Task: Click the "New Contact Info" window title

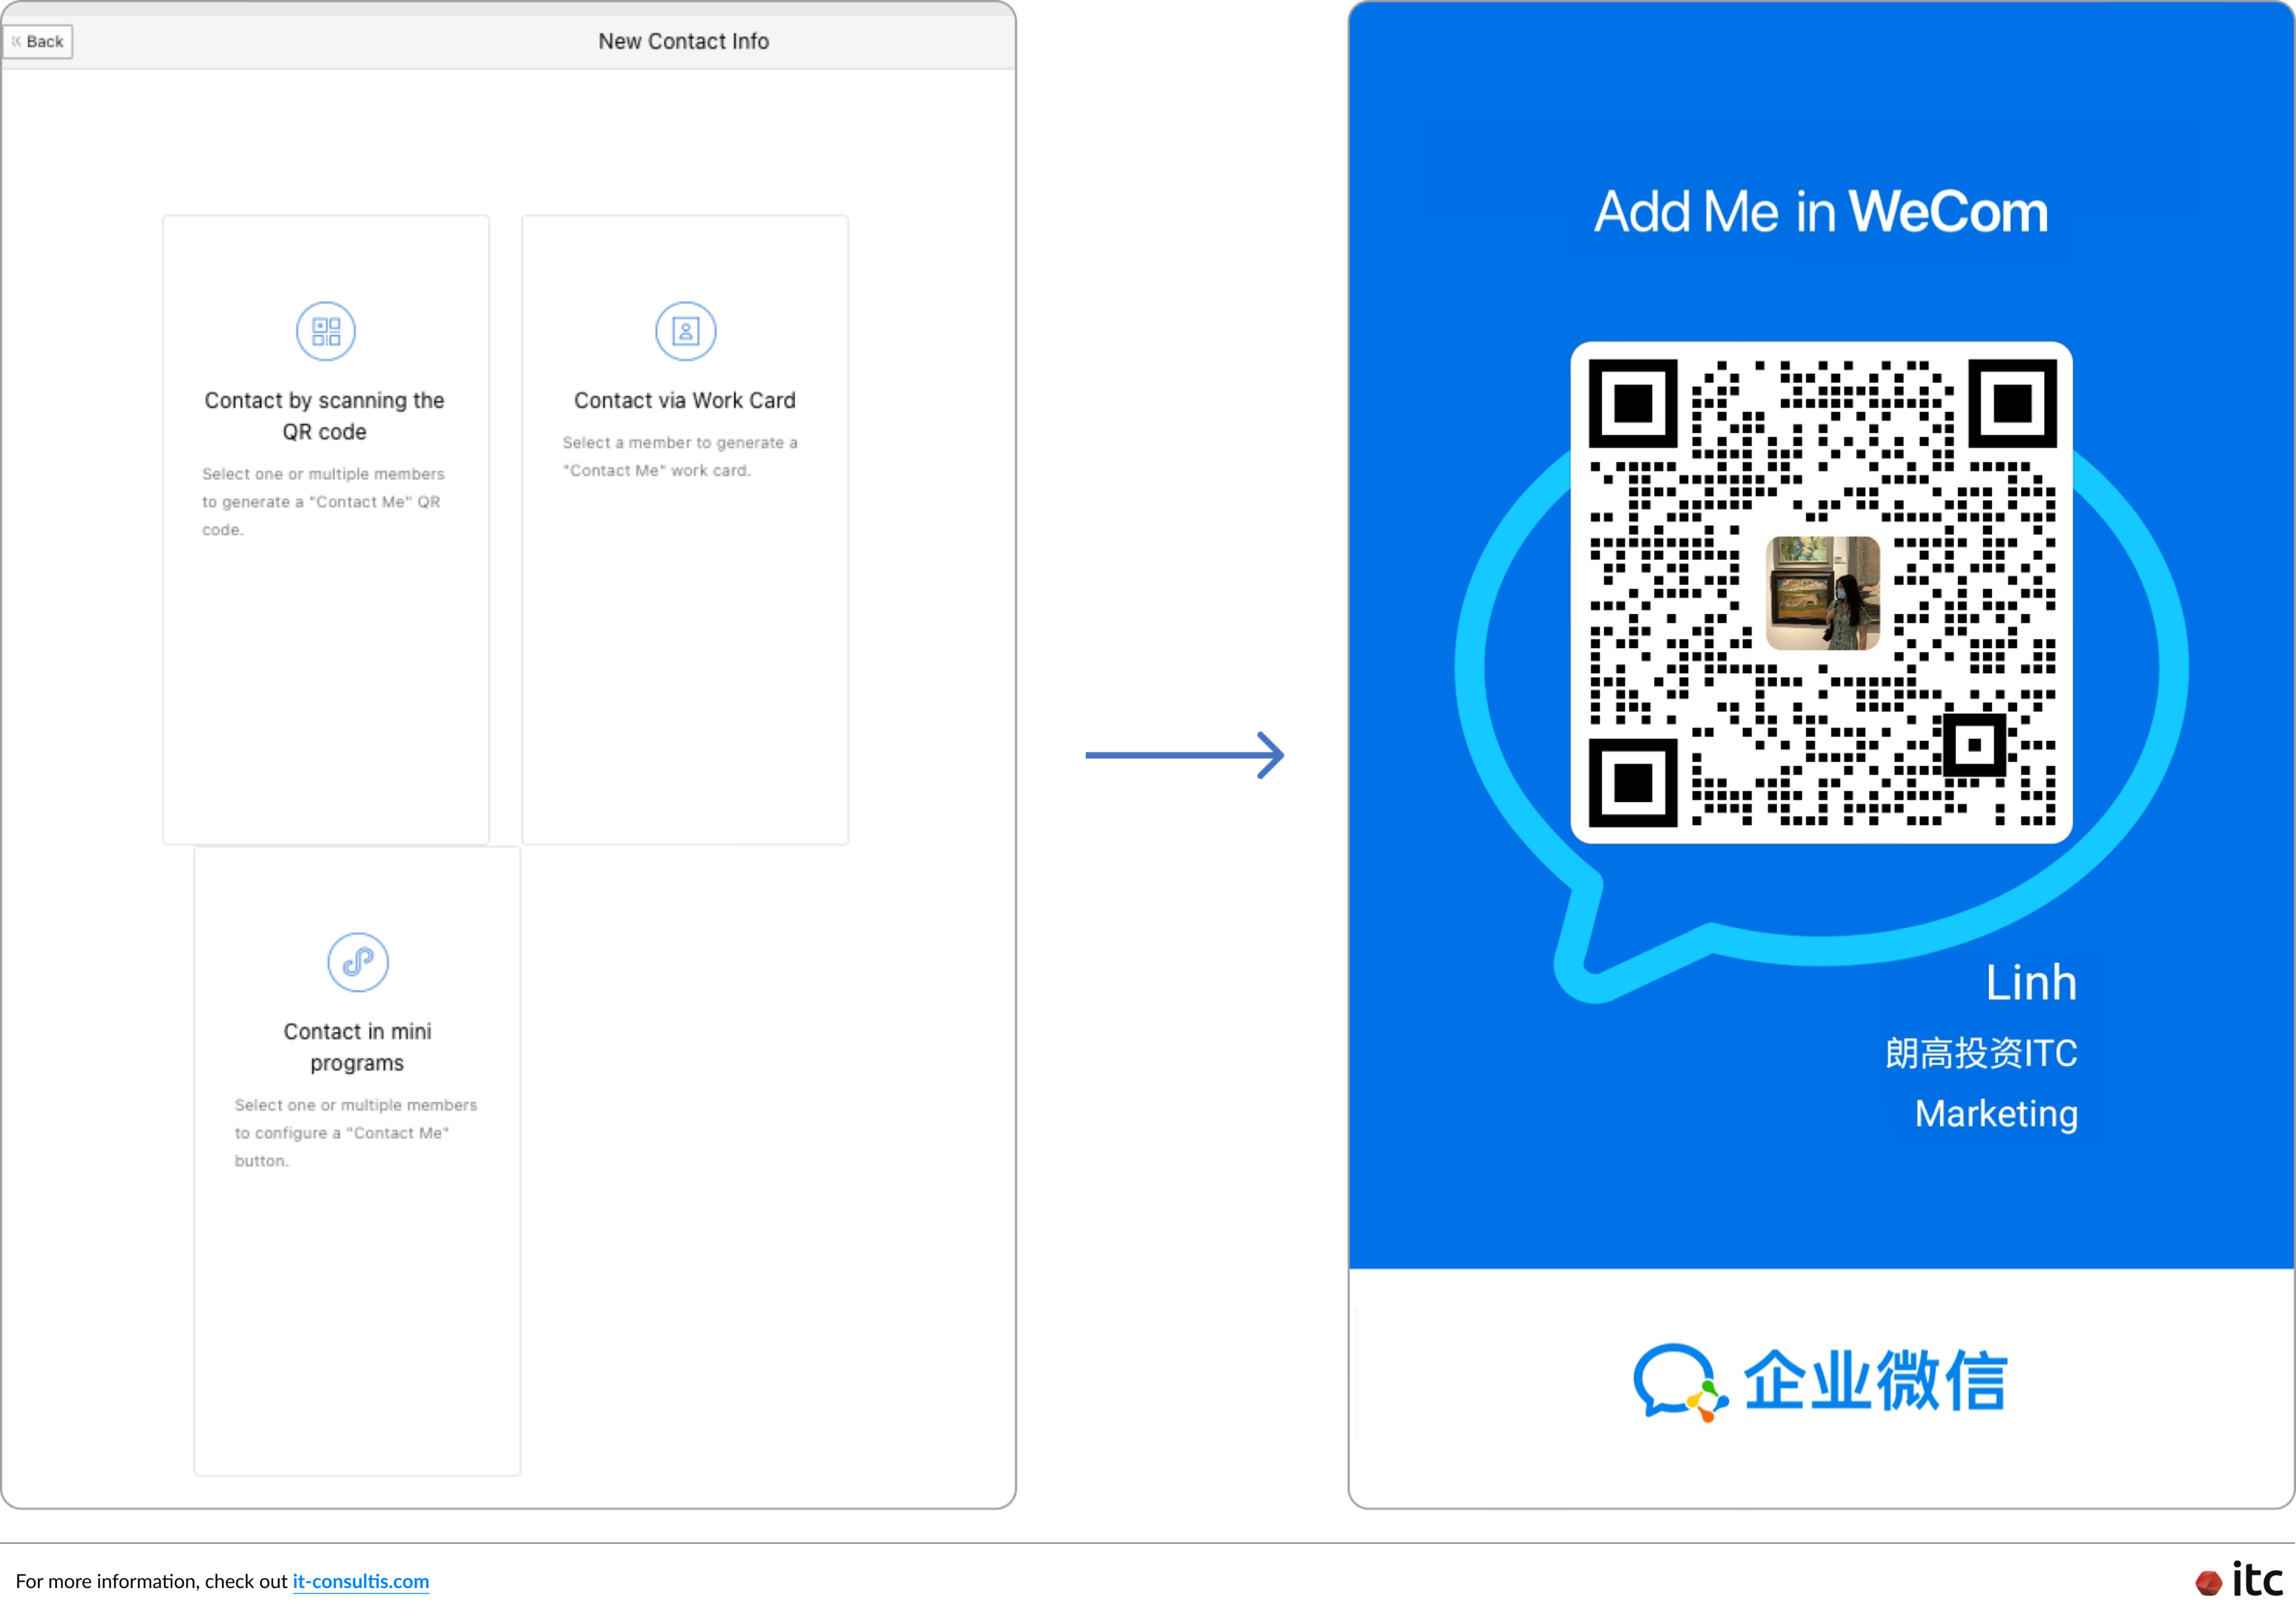Action: click(684, 41)
